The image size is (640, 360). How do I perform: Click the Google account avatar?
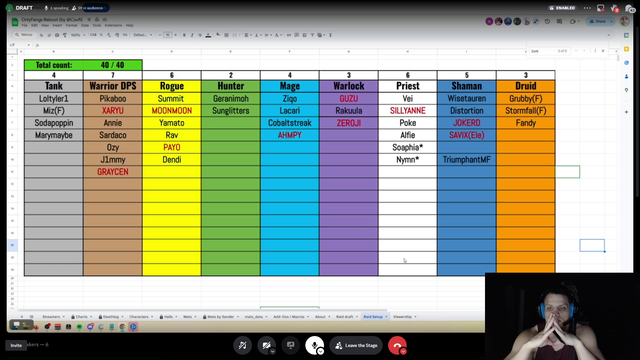(x=624, y=21)
